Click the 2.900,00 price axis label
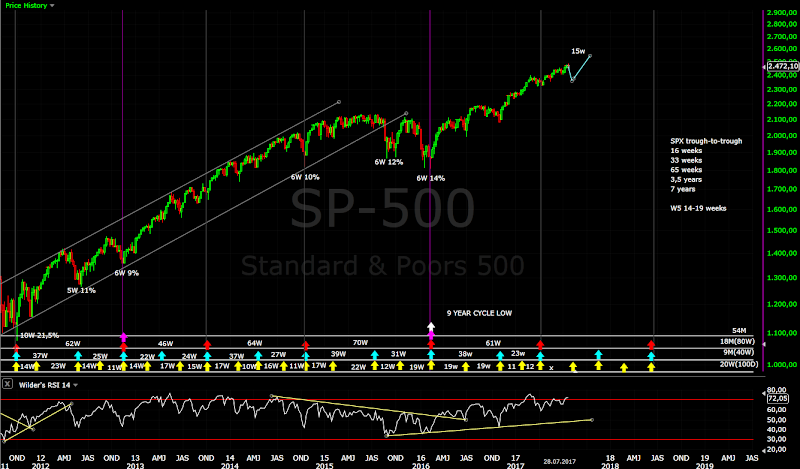The image size is (800, 469). tap(782, 12)
